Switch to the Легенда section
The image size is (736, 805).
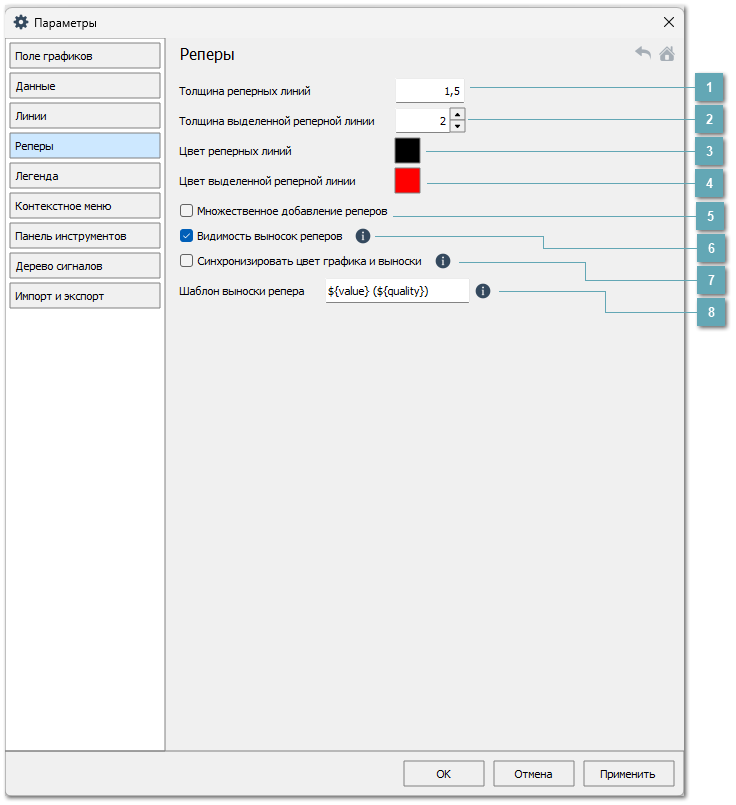click(85, 176)
